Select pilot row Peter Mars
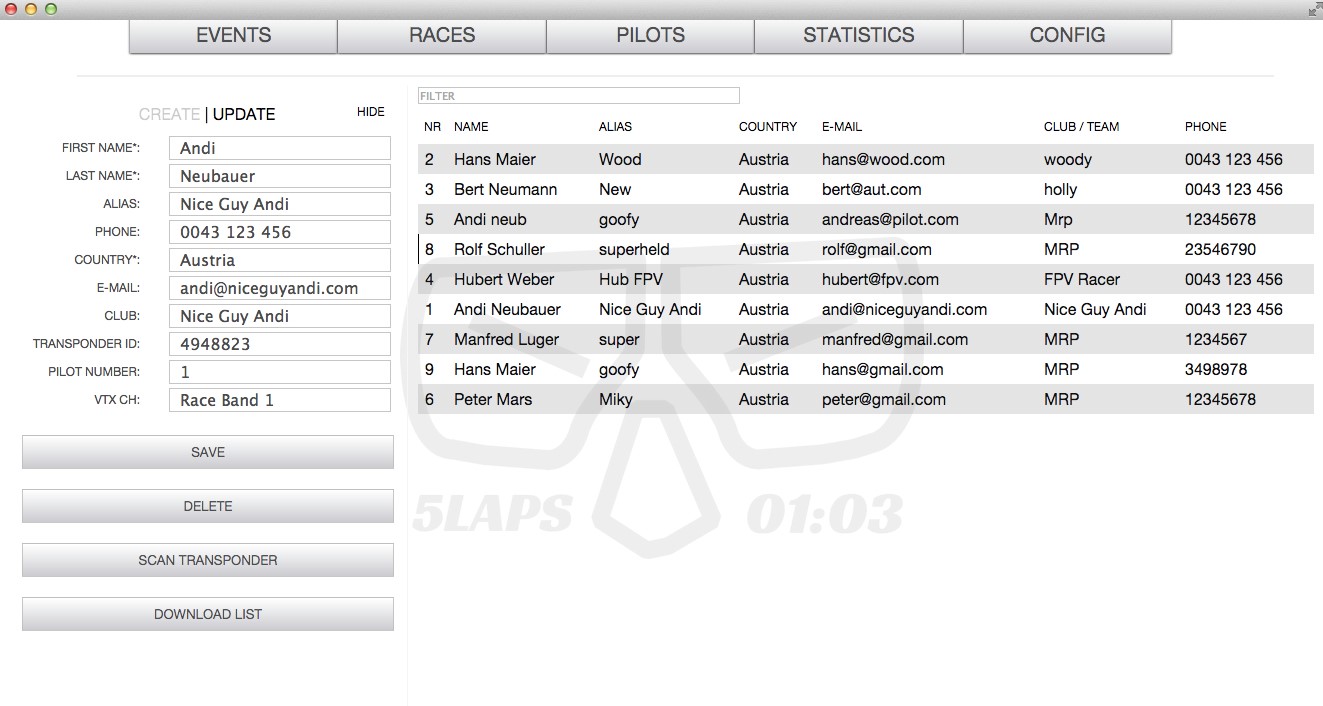The image size is (1323, 706). 866,399
